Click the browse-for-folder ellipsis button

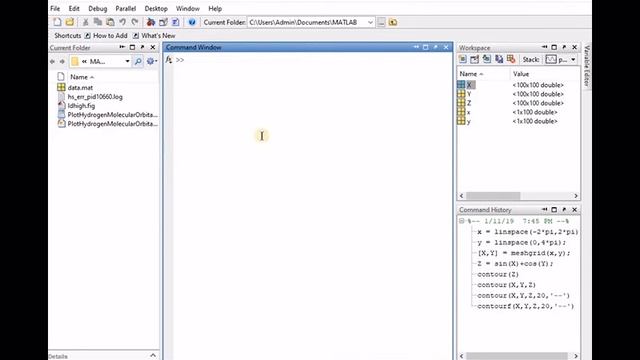pos(381,22)
